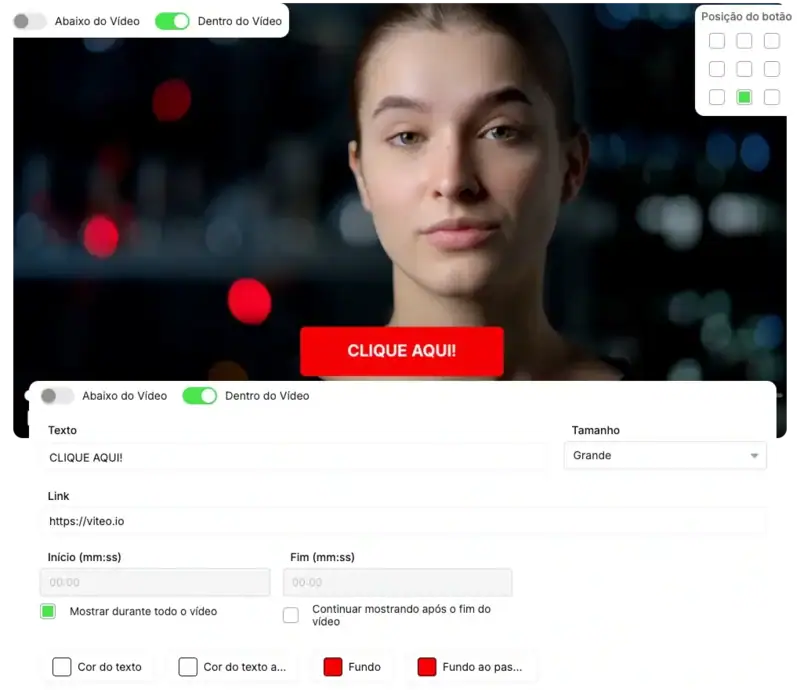800x692 pixels.
Task: Select top-center button position box
Action: pos(744,41)
